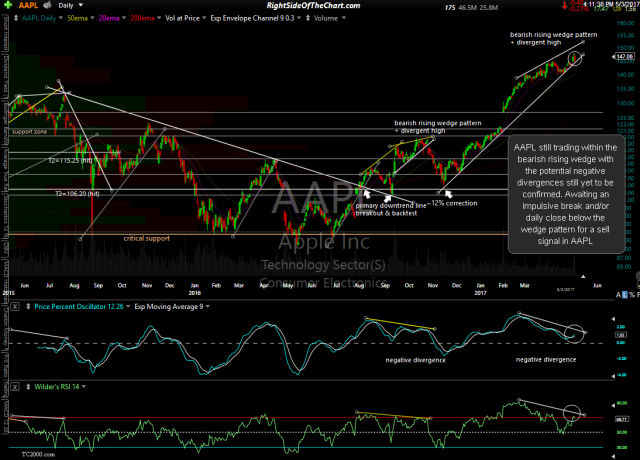Click the lower scale arrow of the PPO pane

(x=613, y=376)
